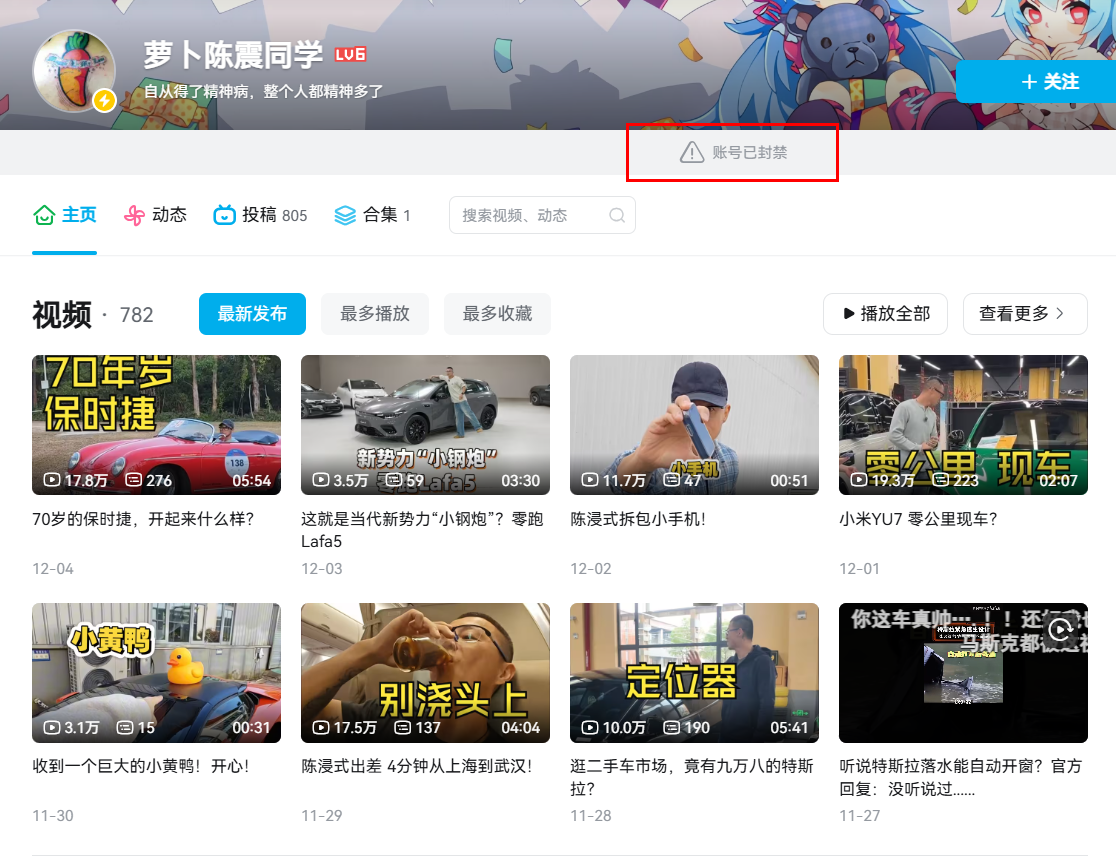Open the 投稿 tab
This screenshot has height=867, width=1116.
260,215
